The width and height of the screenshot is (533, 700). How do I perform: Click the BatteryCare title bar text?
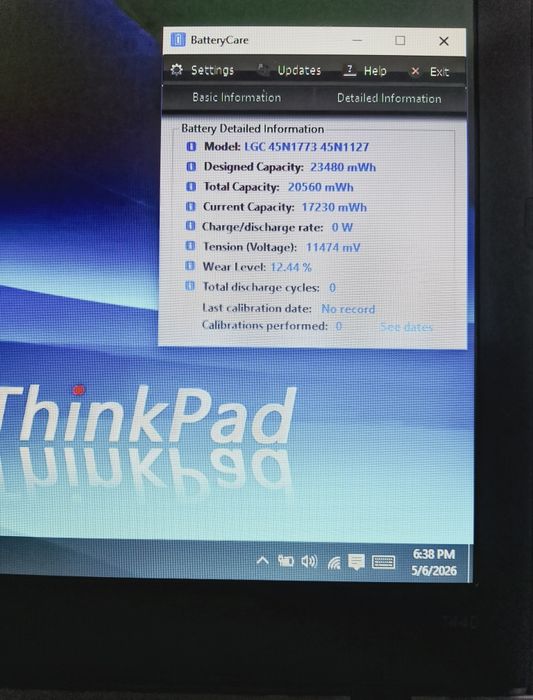point(219,40)
